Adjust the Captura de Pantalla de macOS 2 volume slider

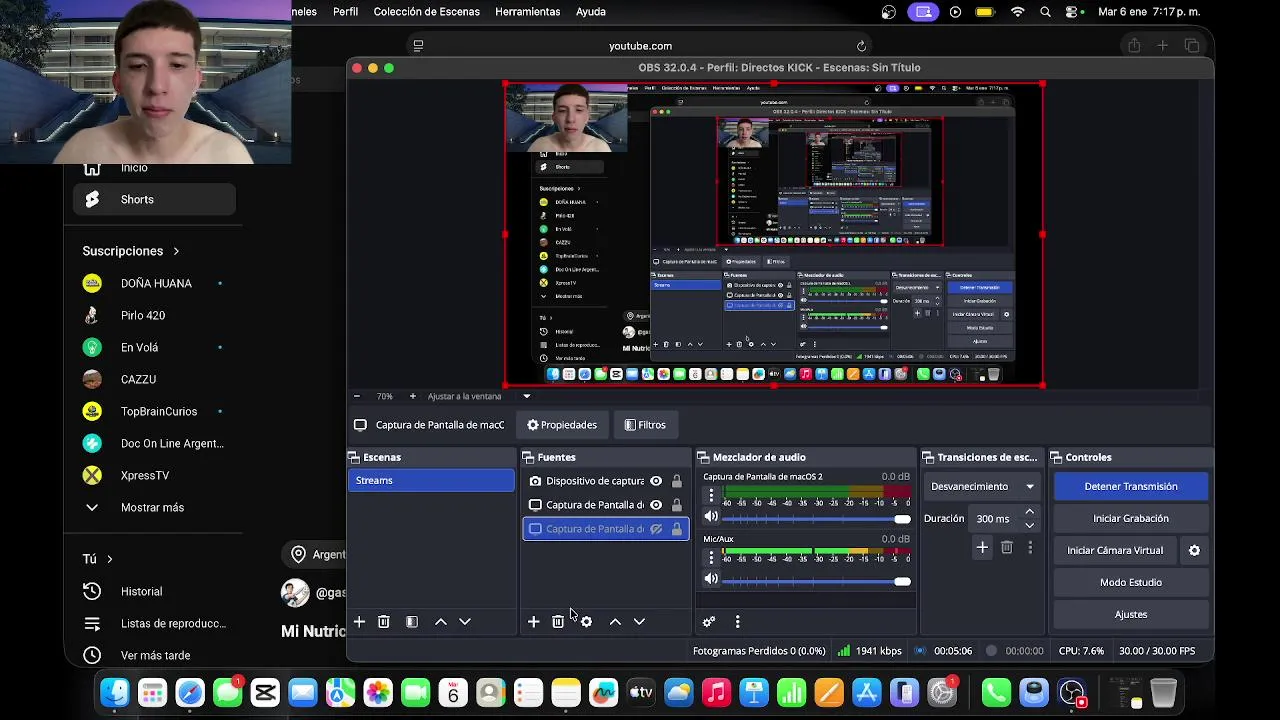click(816, 518)
